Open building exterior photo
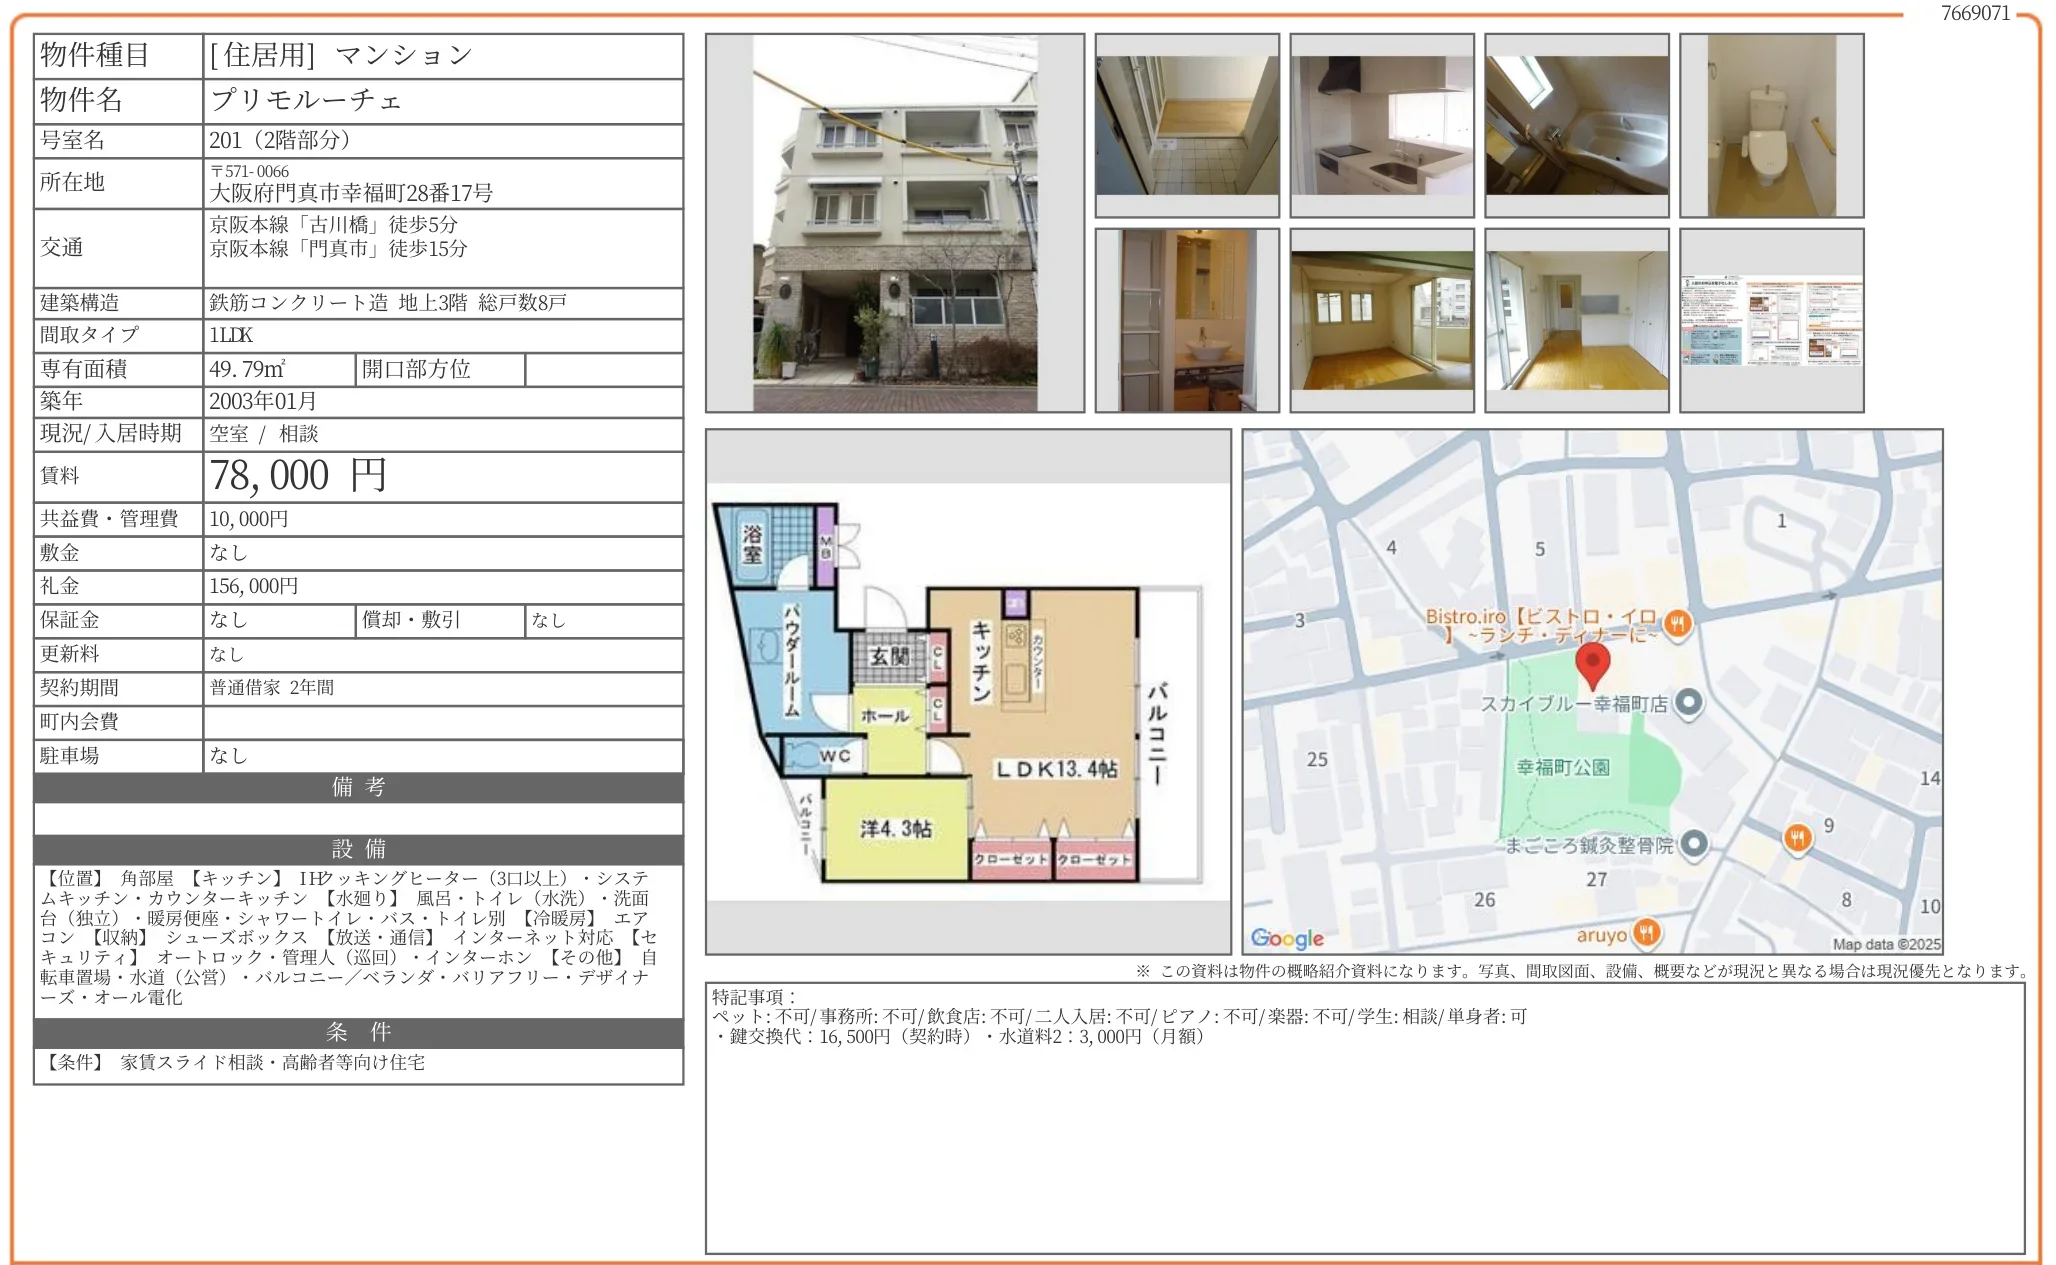Viewport: 2056px width, 1265px height. pos(894,223)
